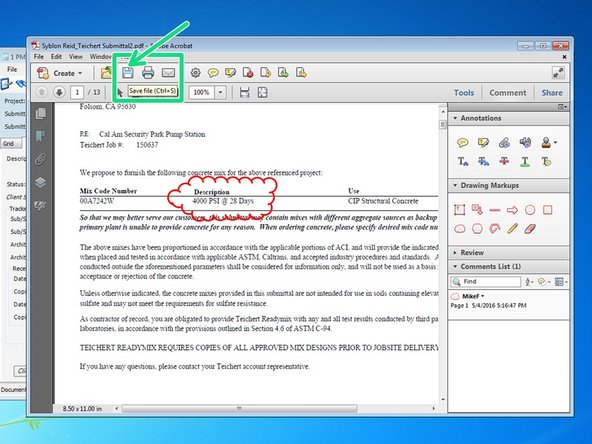592x444 pixels.
Task: Select the Add Note to Text tool
Action: tap(546, 162)
